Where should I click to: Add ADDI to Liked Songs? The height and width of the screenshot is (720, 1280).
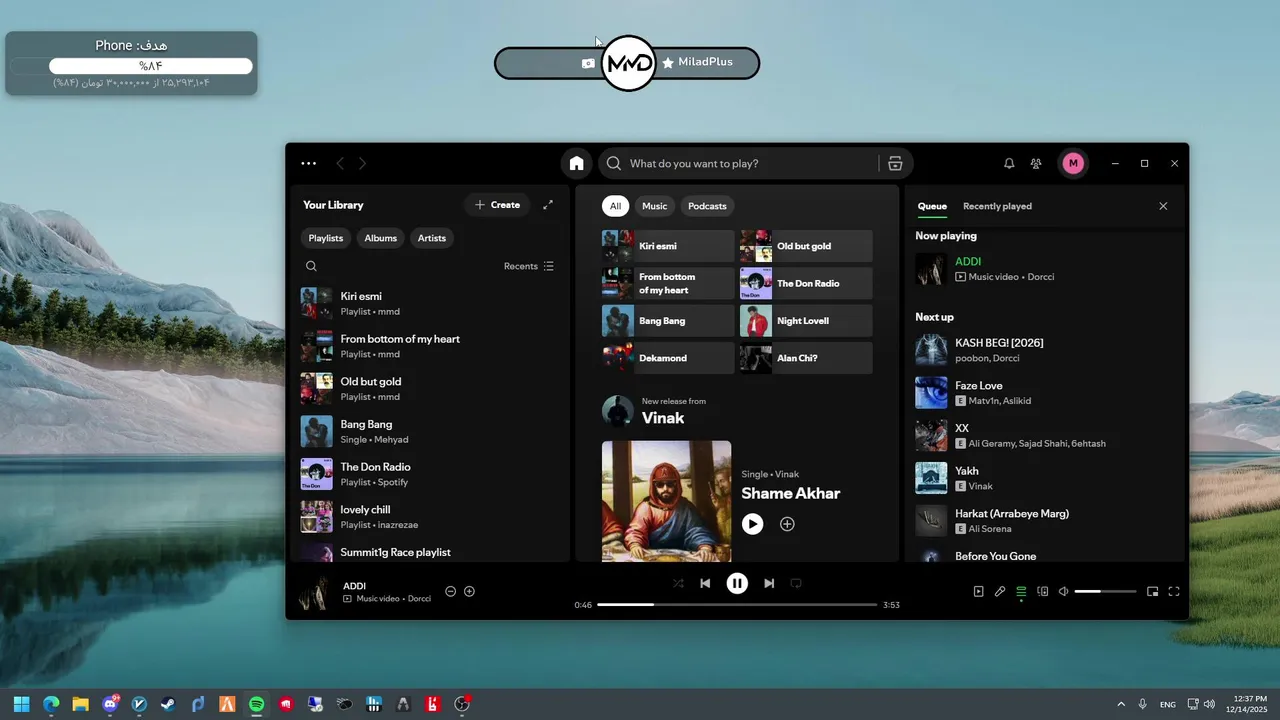[x=469, y=591]
